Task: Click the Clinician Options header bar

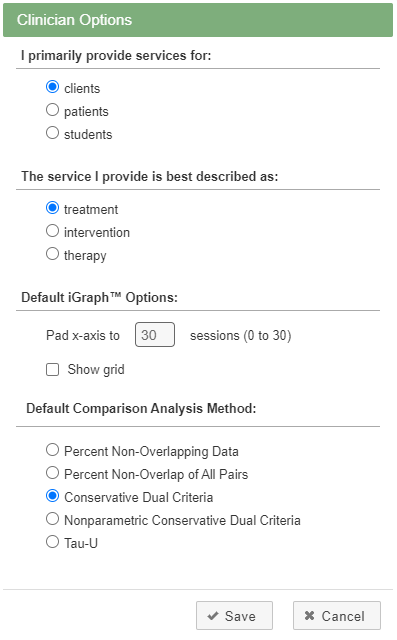Action: coord(198,20)
